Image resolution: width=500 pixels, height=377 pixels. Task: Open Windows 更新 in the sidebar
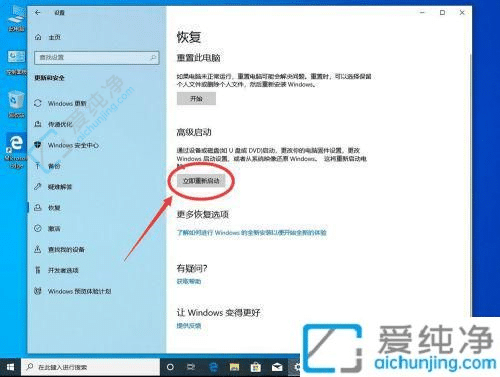[x=61, y=104]
